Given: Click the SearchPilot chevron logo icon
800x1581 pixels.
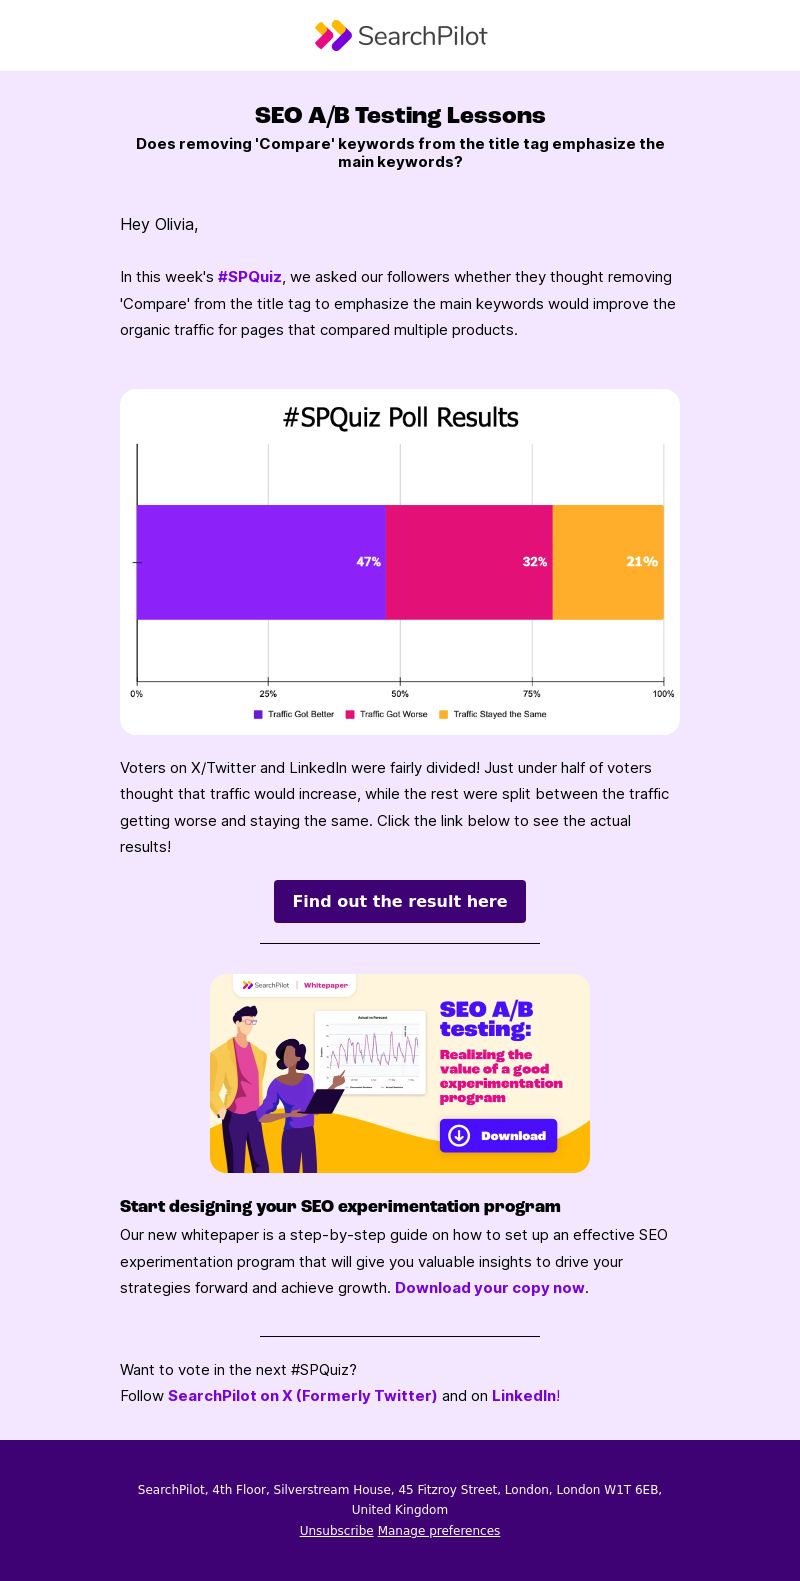Looking at the screenshot, I should (x=333, y=36).
